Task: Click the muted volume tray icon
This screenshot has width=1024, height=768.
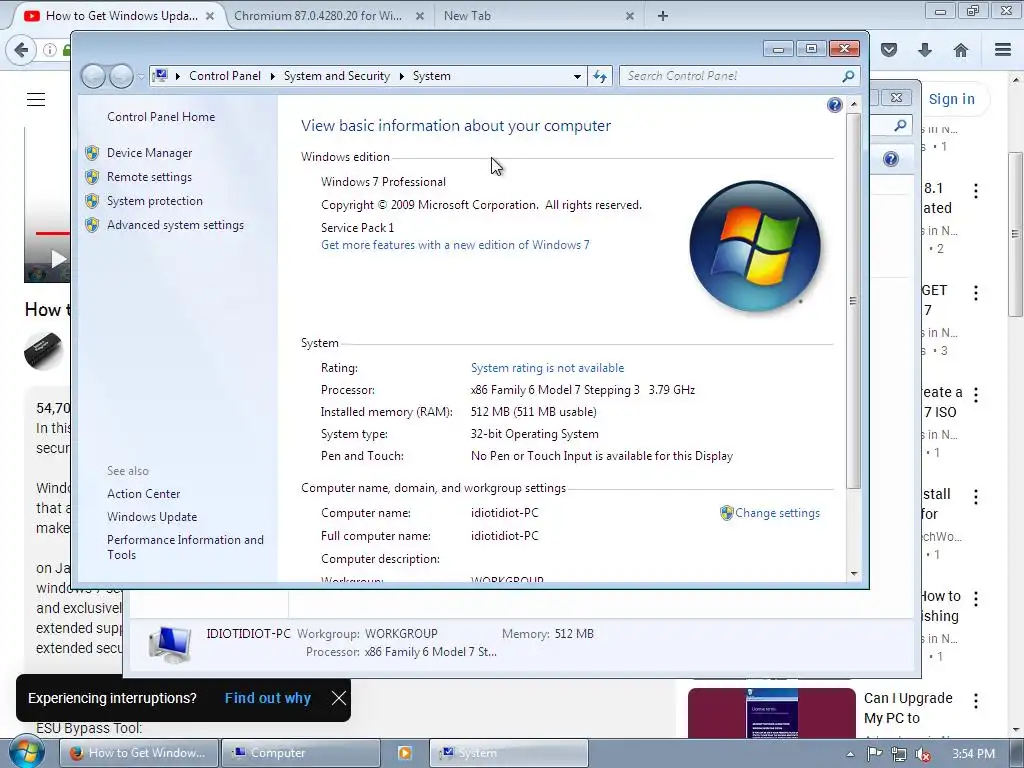Action: [923, 754]
